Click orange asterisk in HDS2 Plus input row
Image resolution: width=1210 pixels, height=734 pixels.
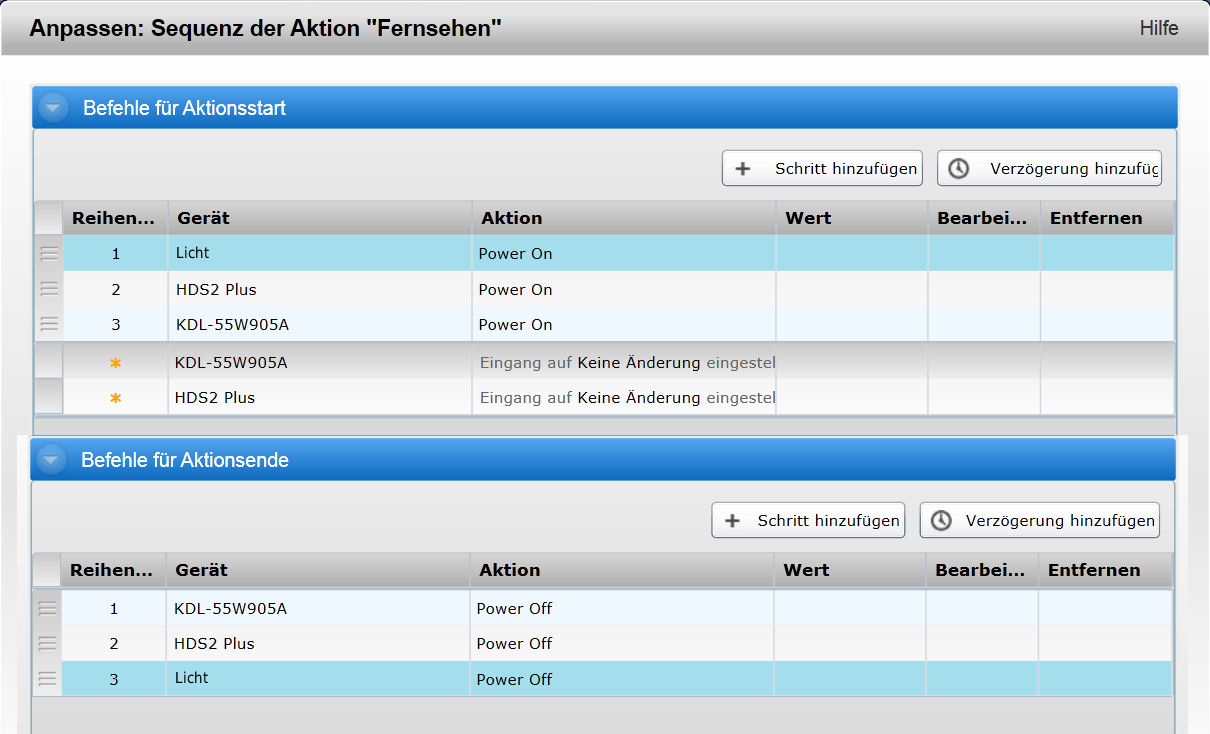coord(115,399)
